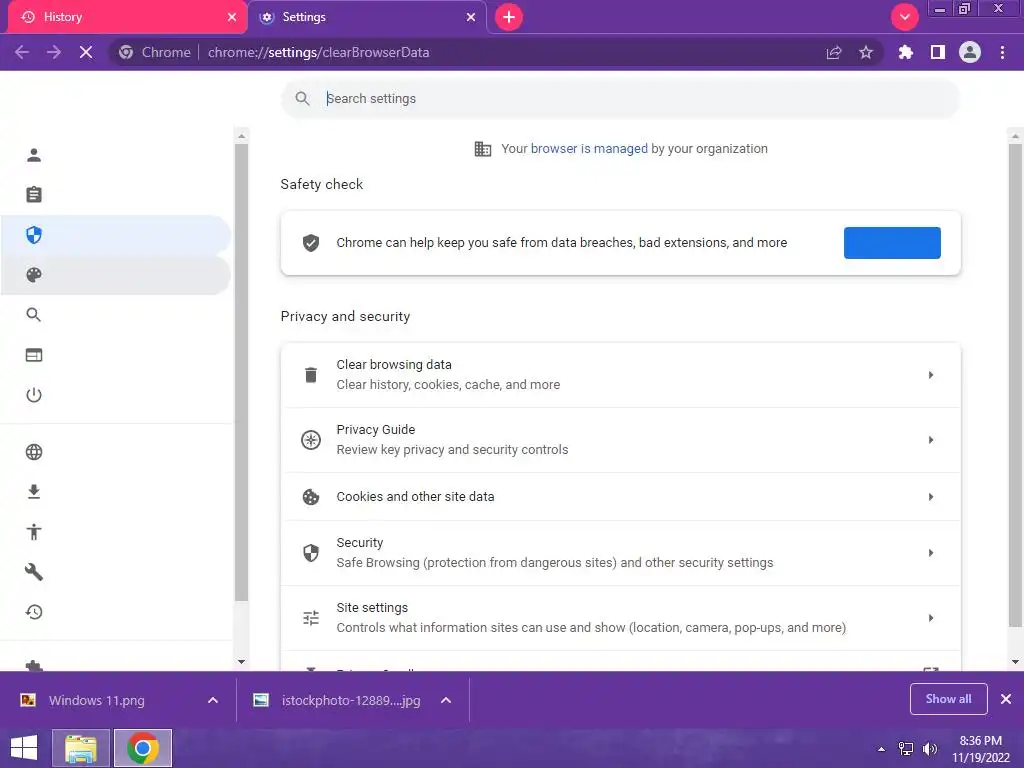Click the Search settings input field
This screenshot has height=768, width=1024.
(620, 99)
